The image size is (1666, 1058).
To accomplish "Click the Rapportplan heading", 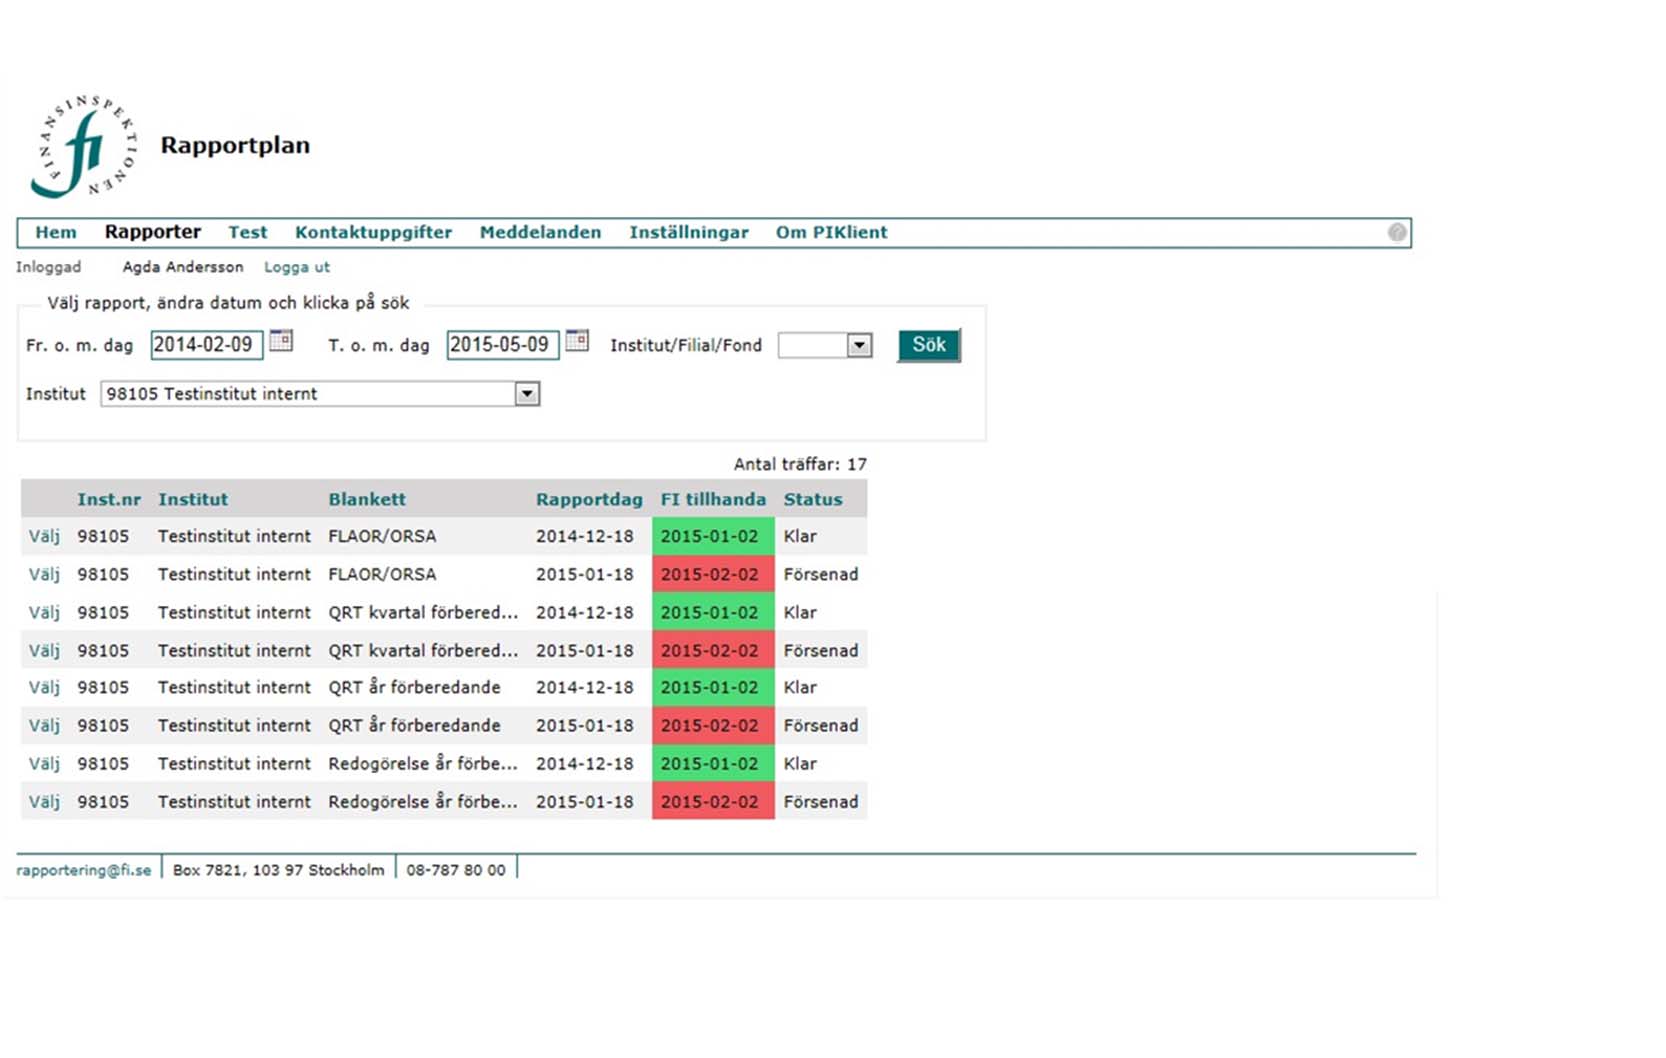I will (235, 145).
